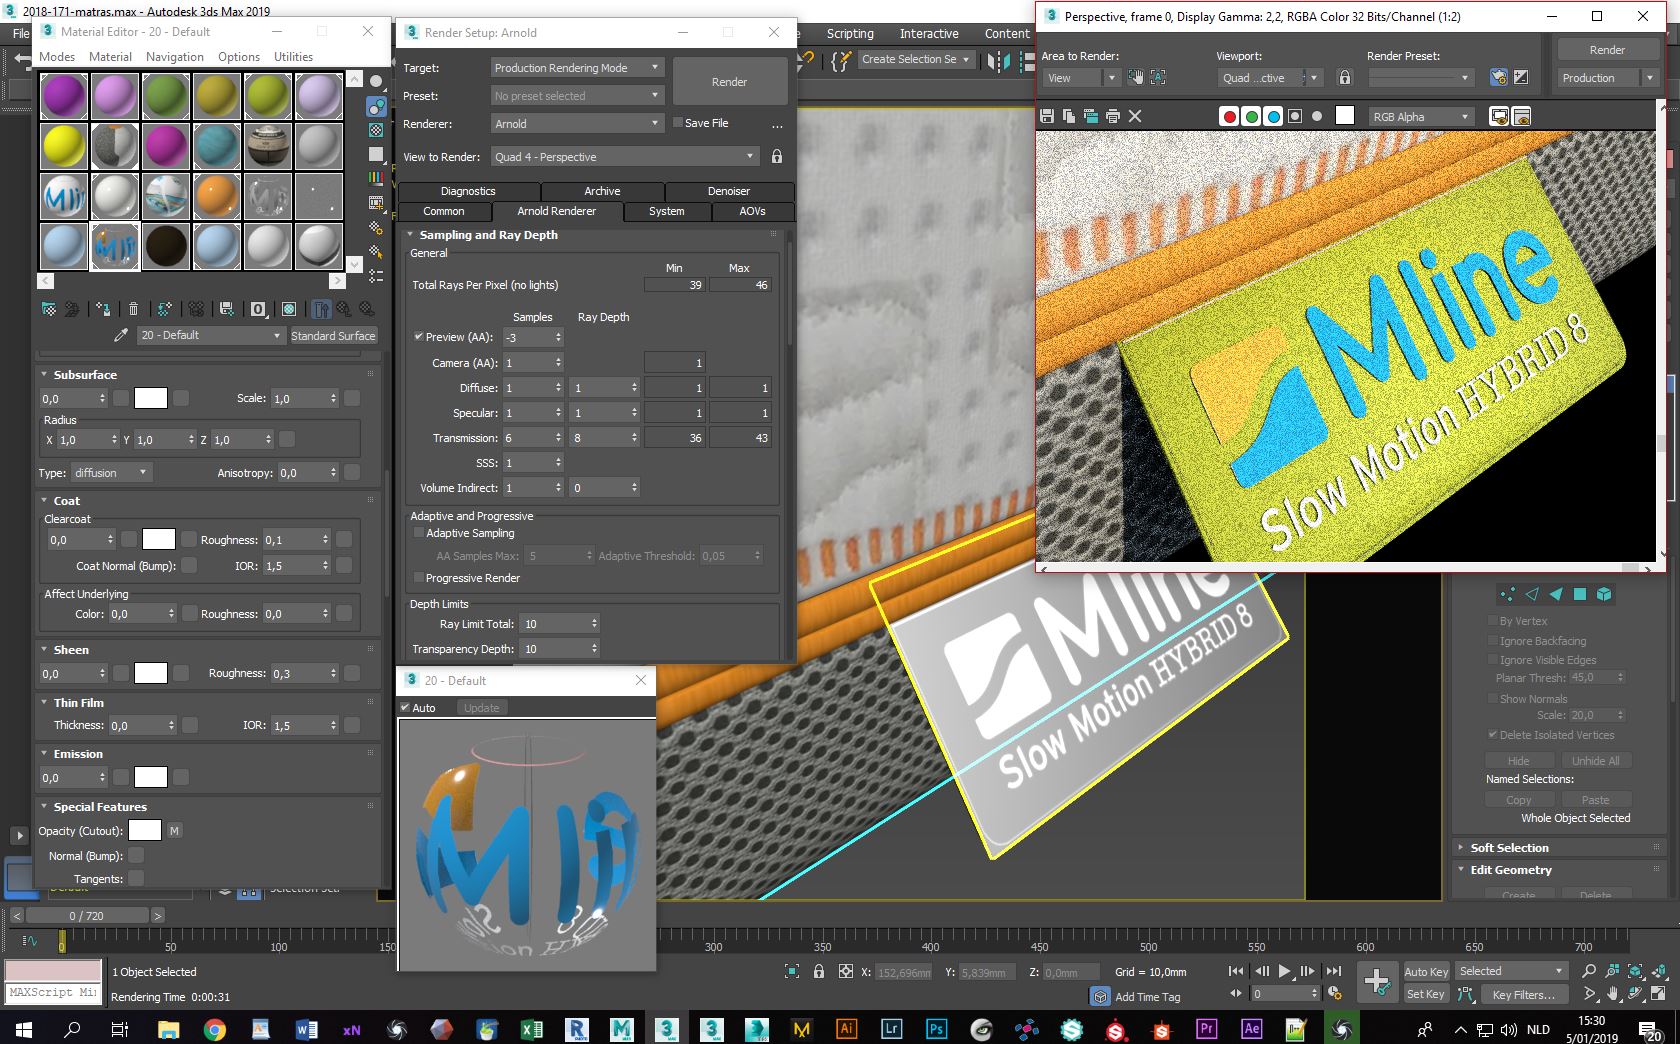Click the material eyedropper picker tool
Viewport: 1680px width, 1044px height.
(x=121, y=335)
